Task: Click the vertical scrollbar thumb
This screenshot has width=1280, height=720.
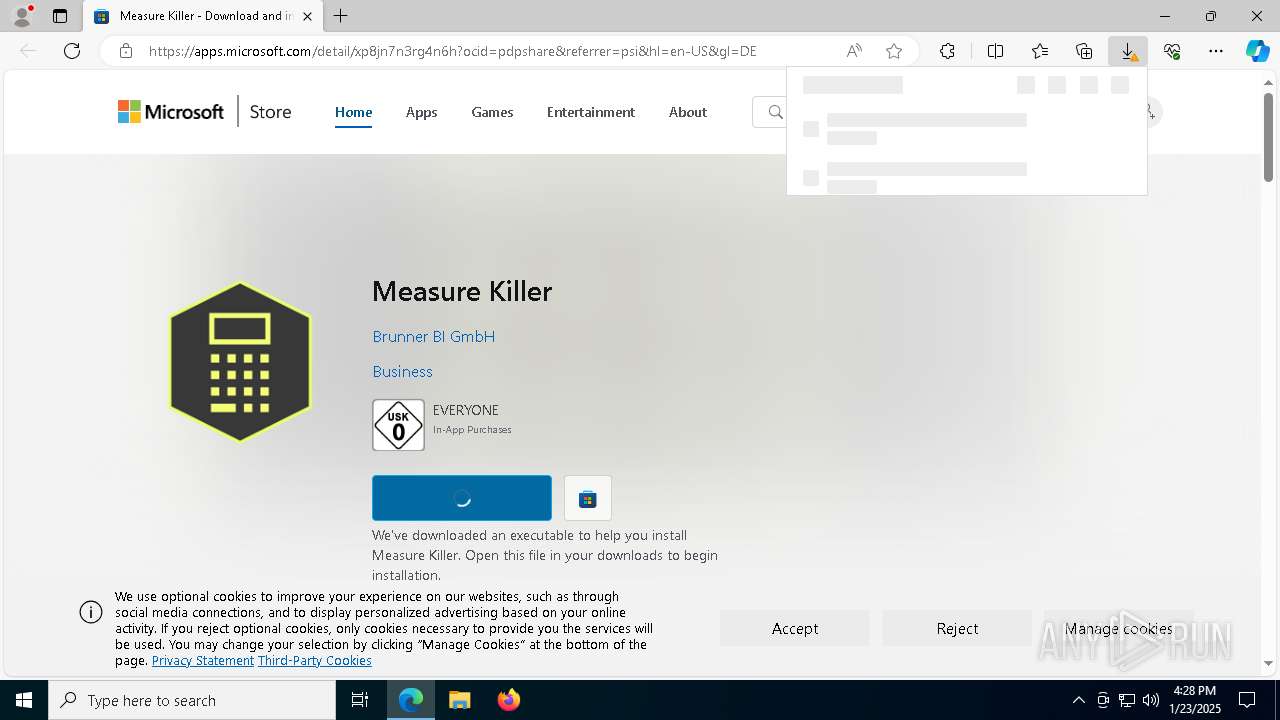Action: point(1269,135)
